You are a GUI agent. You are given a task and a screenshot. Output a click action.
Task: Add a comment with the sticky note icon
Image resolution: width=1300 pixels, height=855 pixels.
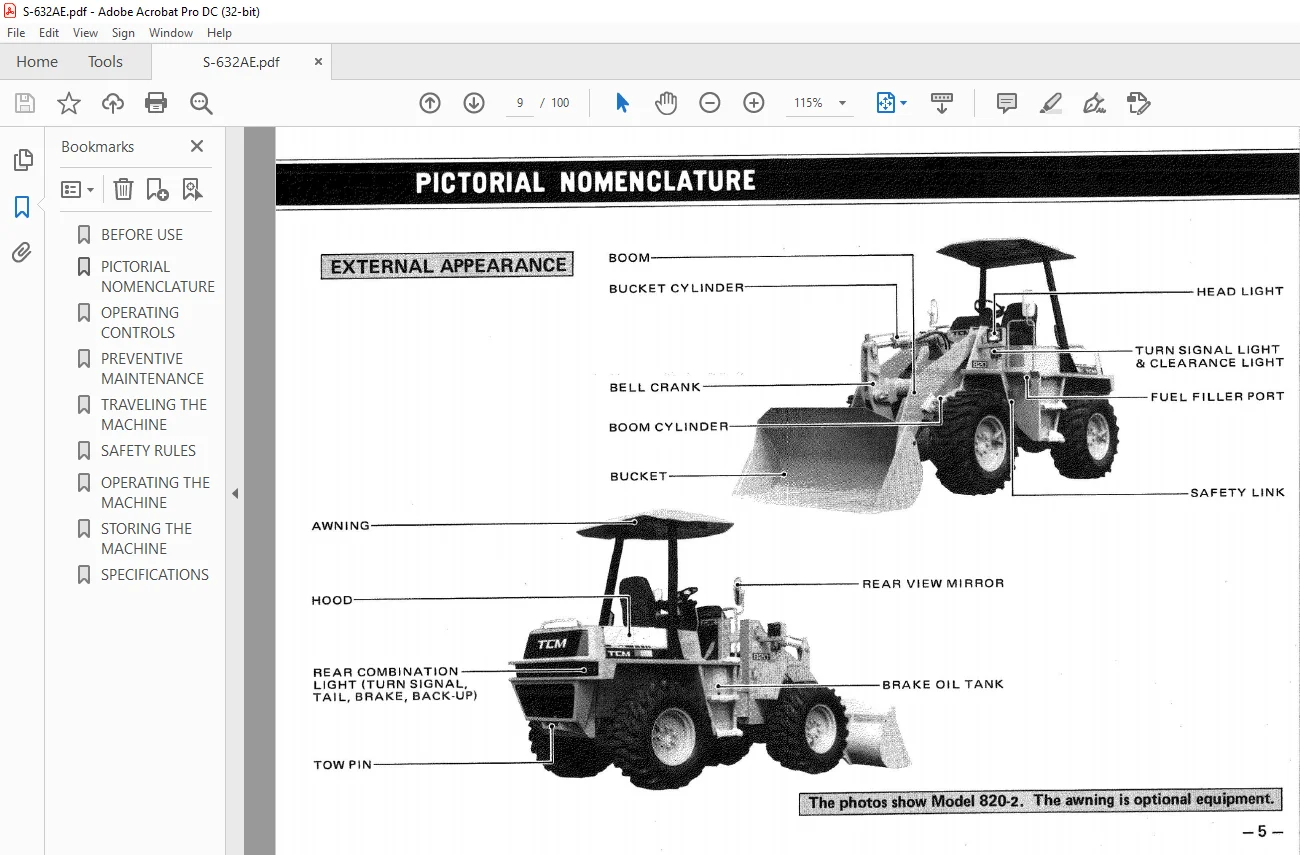[x=1007, y=103]
